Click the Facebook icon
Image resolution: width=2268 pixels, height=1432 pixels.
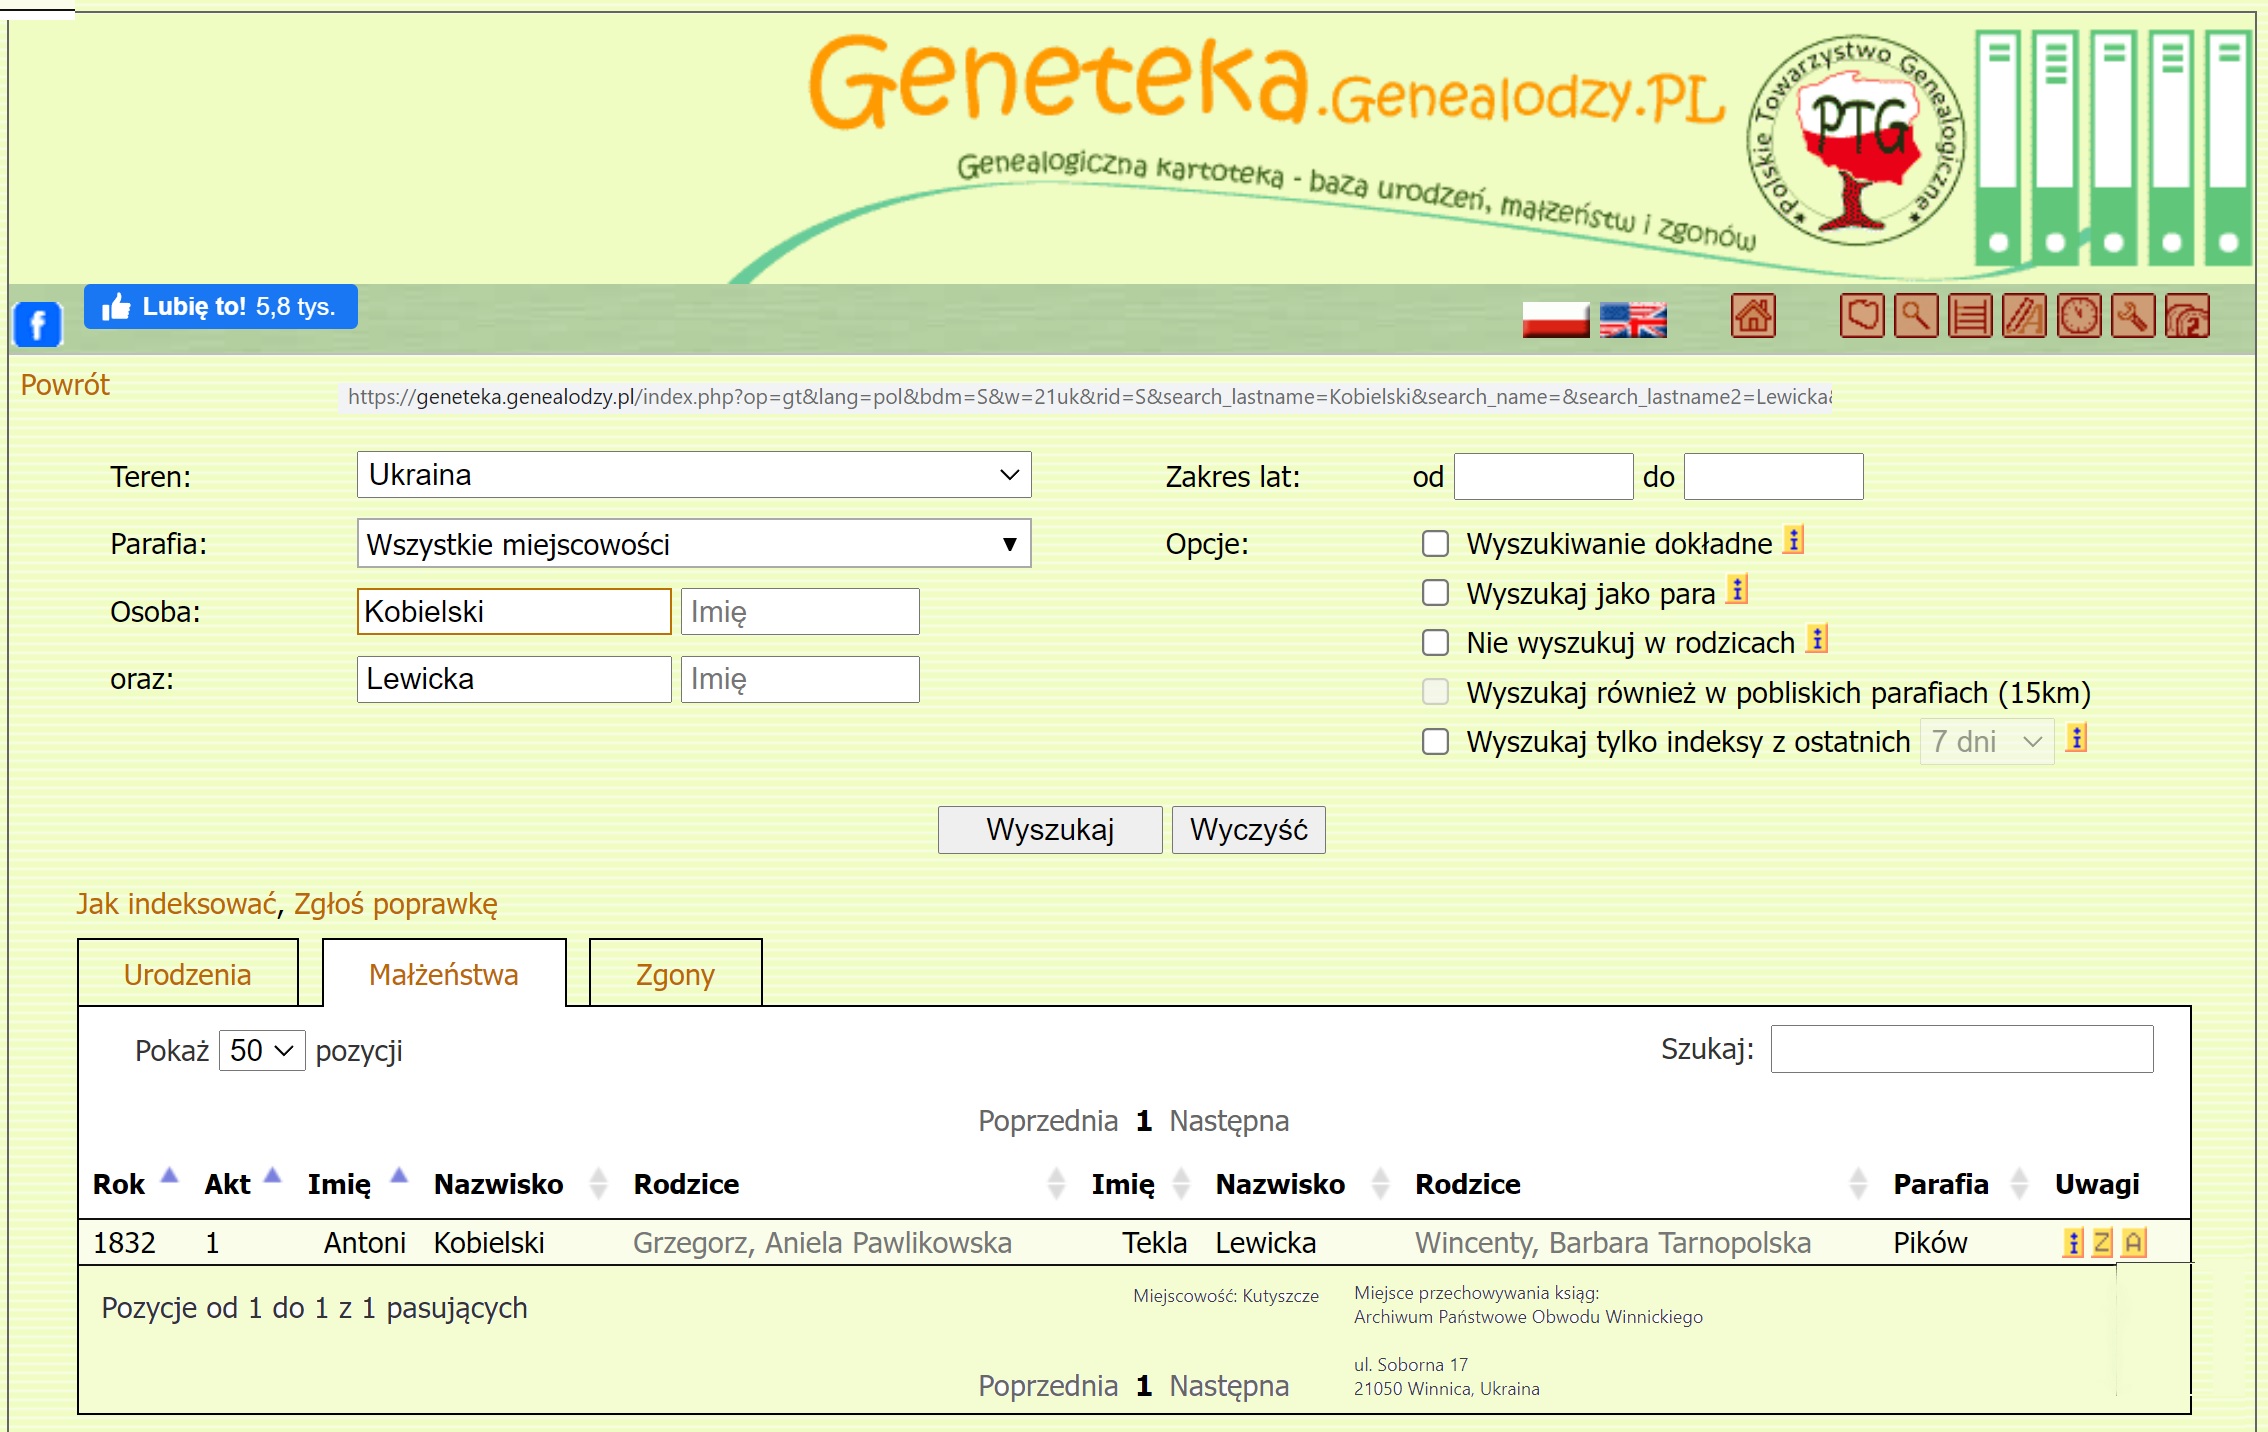(38, 324)
